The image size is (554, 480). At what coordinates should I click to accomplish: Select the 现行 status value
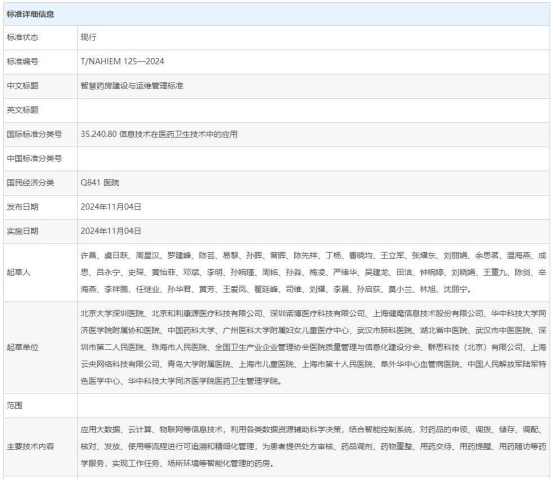(88, 37)
